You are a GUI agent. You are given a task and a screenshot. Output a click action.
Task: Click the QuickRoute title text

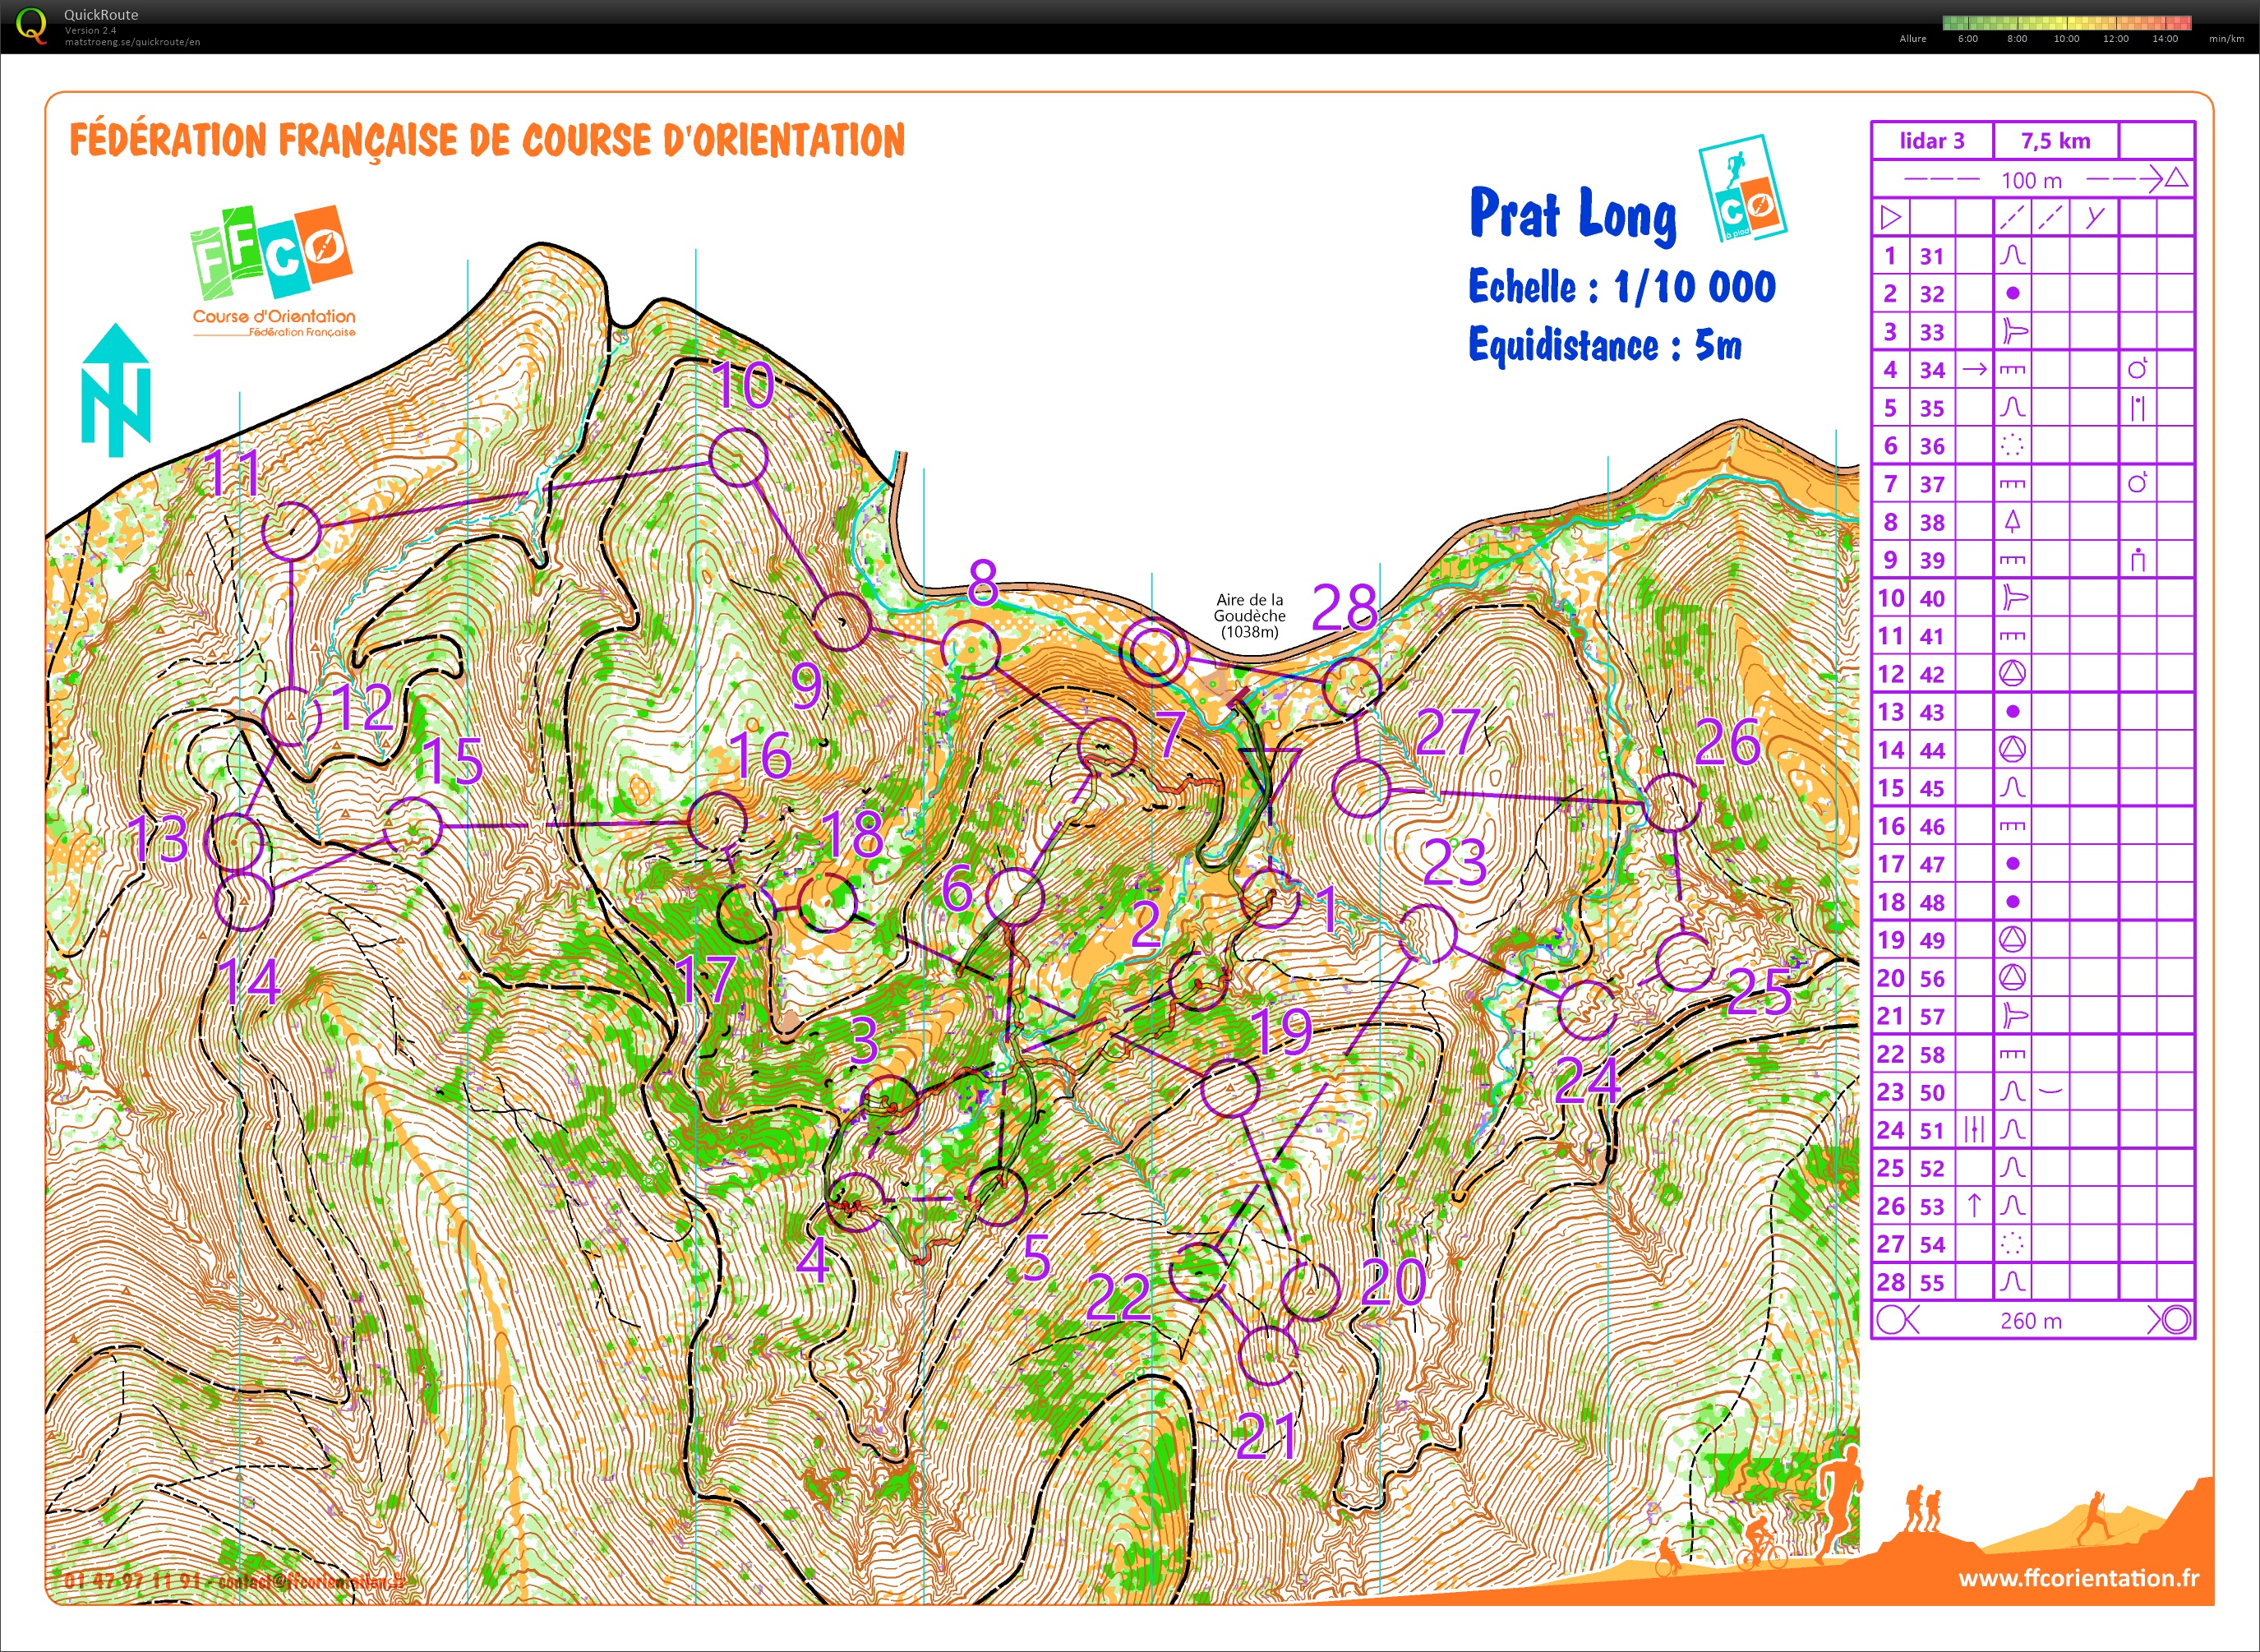tap(101, 15)
